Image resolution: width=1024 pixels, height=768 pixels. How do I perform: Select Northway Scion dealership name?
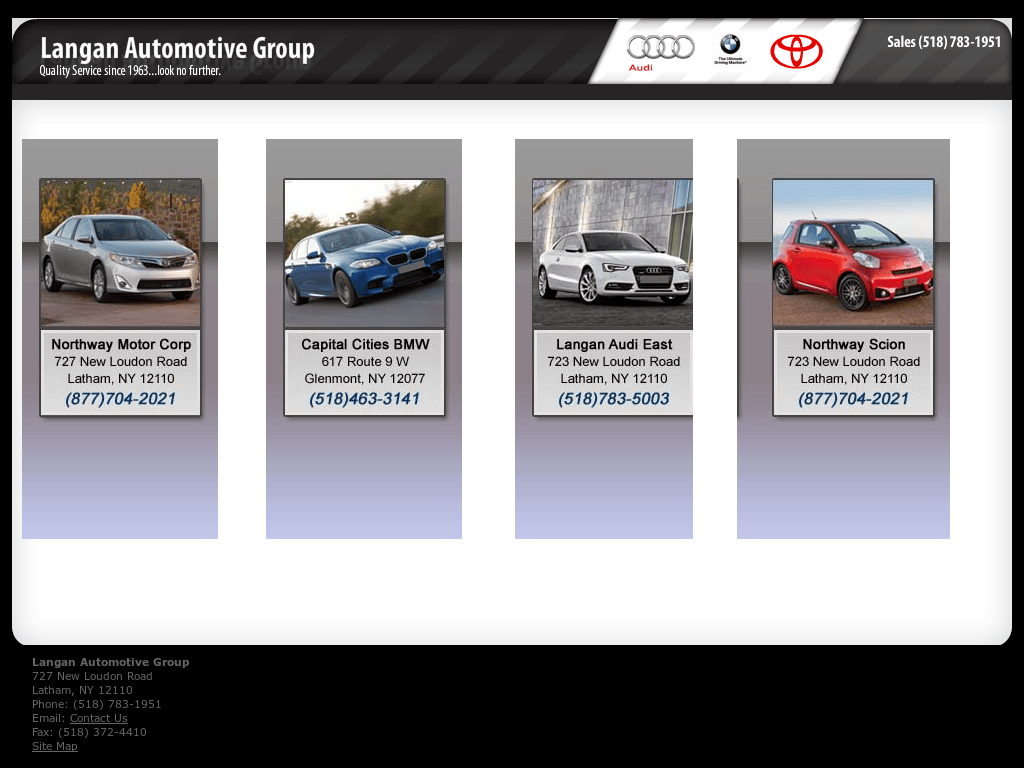(854, 344)
